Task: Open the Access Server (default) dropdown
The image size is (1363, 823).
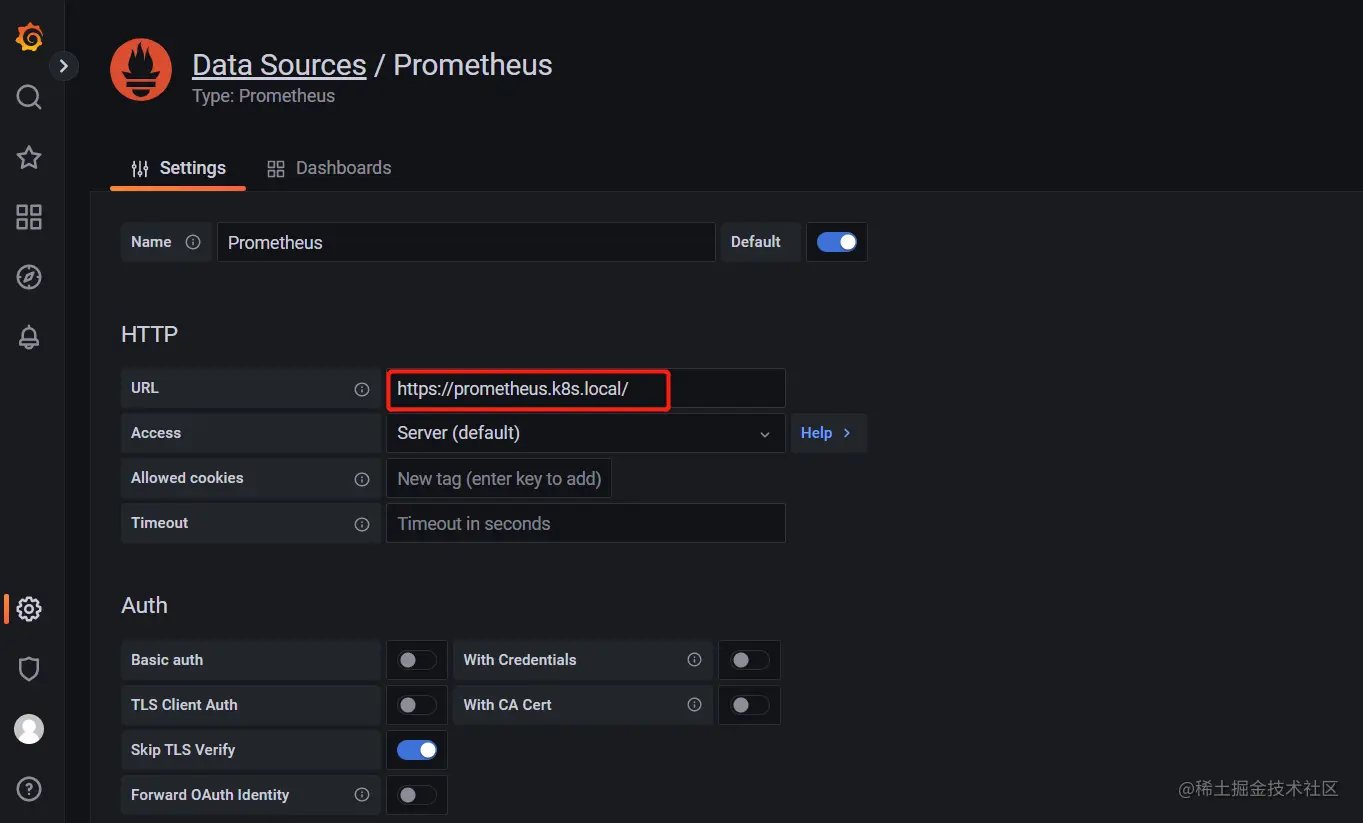Action: (x=585, y=433)
